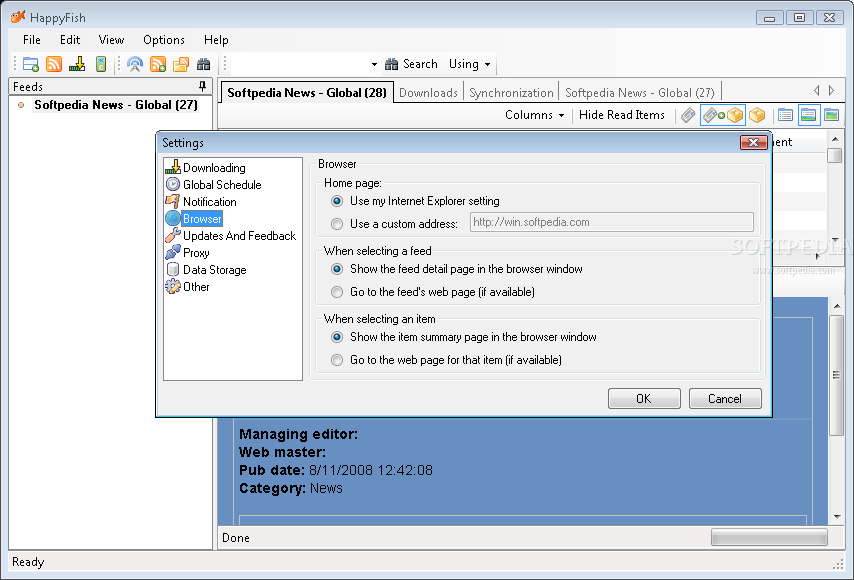
Task: Click the Downloading settings icon
Action: pyautogui.click(x=173, y=167)
